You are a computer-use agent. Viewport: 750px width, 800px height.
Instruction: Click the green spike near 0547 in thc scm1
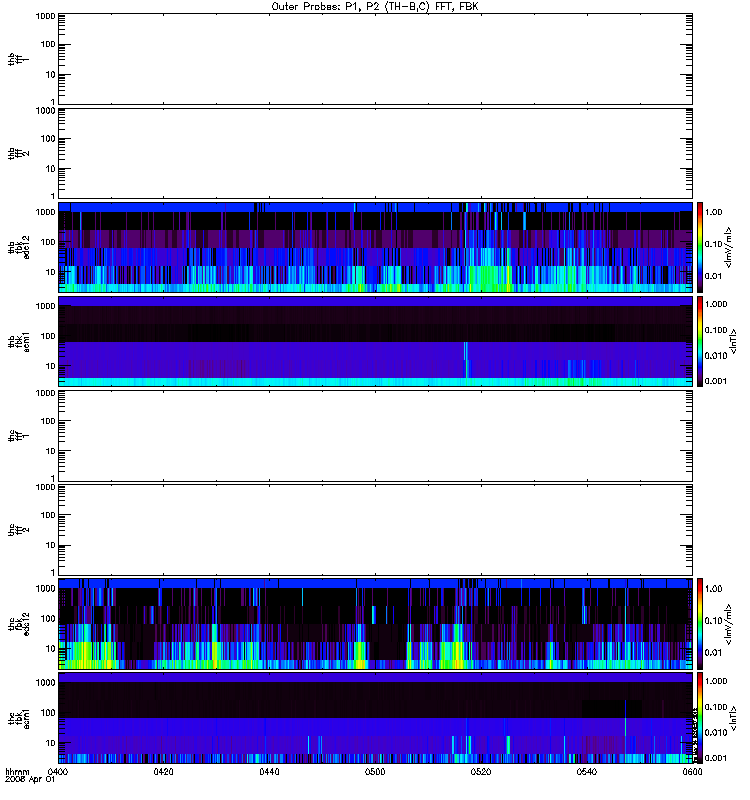626,727
